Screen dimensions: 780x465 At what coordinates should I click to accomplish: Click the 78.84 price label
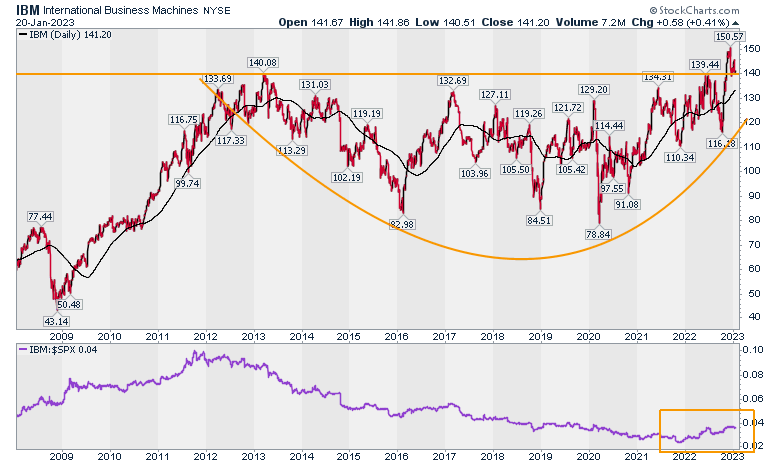(x=598, y=234)
